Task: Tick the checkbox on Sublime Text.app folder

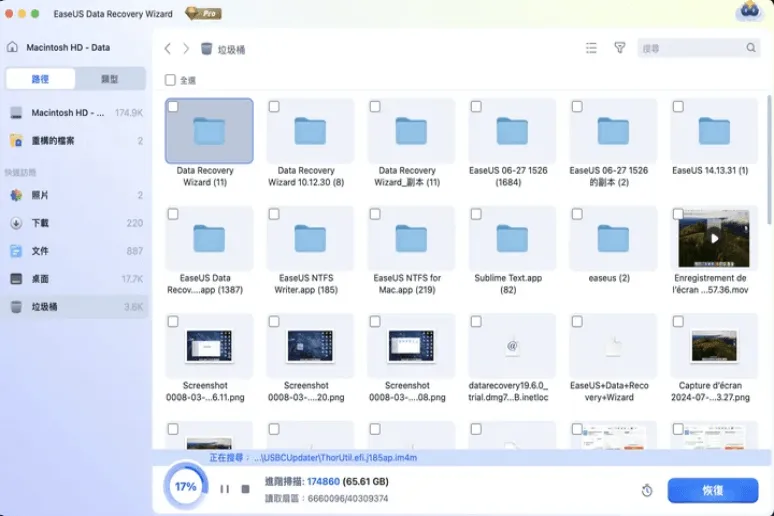Action: point(476,214)
